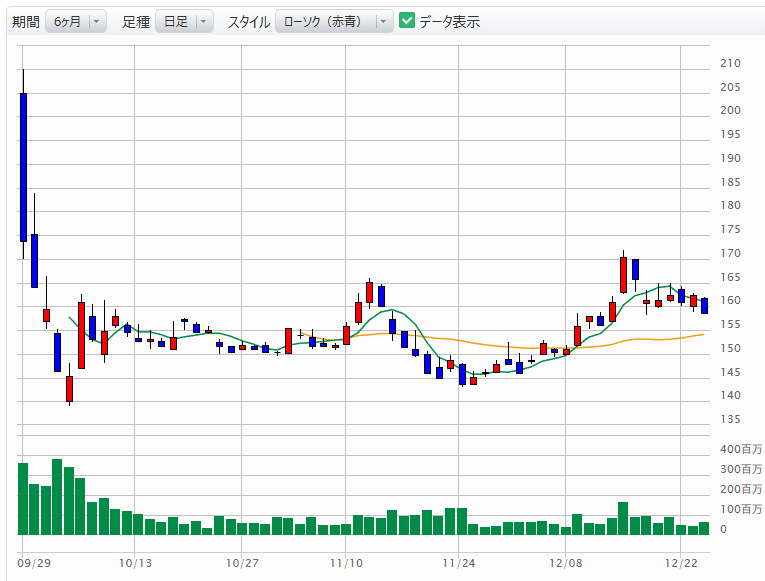Toggle the データ表示 checkbox
This screenshot has height=581, width=765.
[407, 21]
